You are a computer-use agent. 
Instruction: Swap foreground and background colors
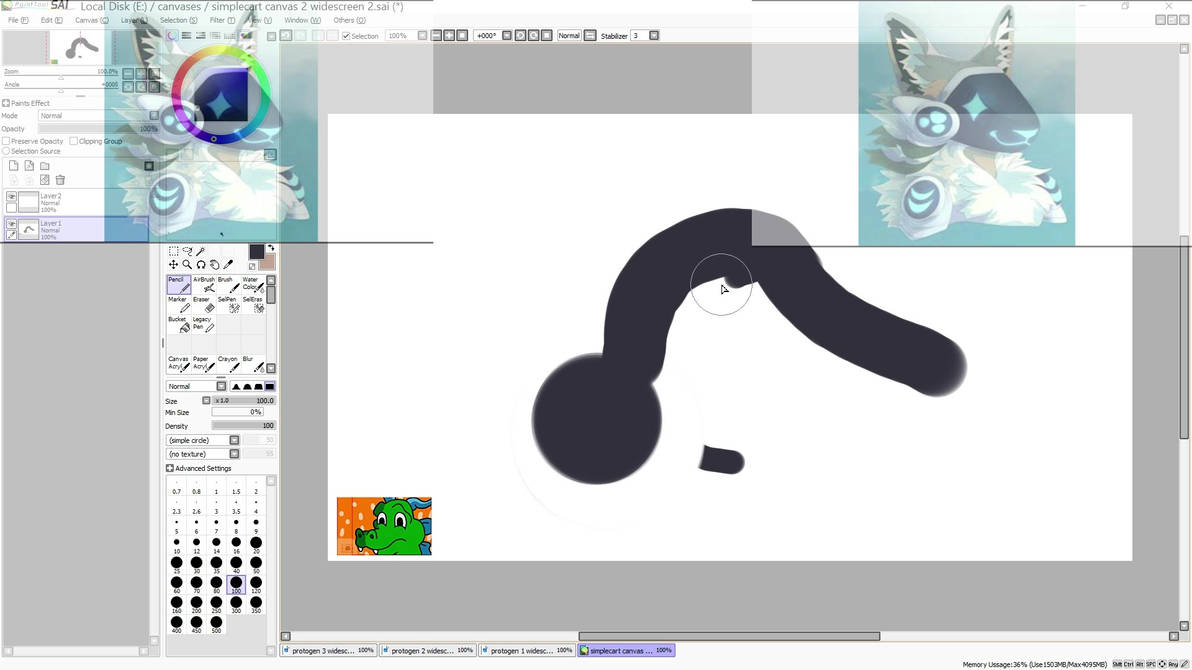click(x=271, y=248)
